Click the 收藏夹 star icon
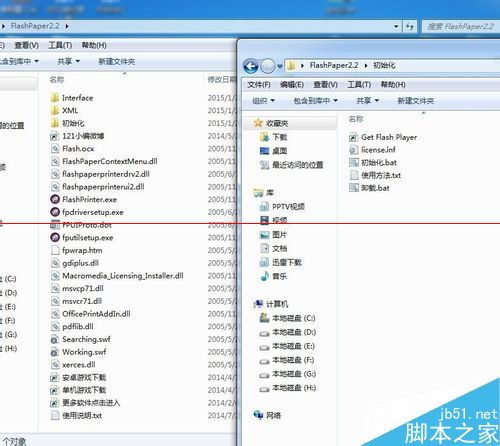The width and height of the screenshot is (500, 446). point(258,123)
